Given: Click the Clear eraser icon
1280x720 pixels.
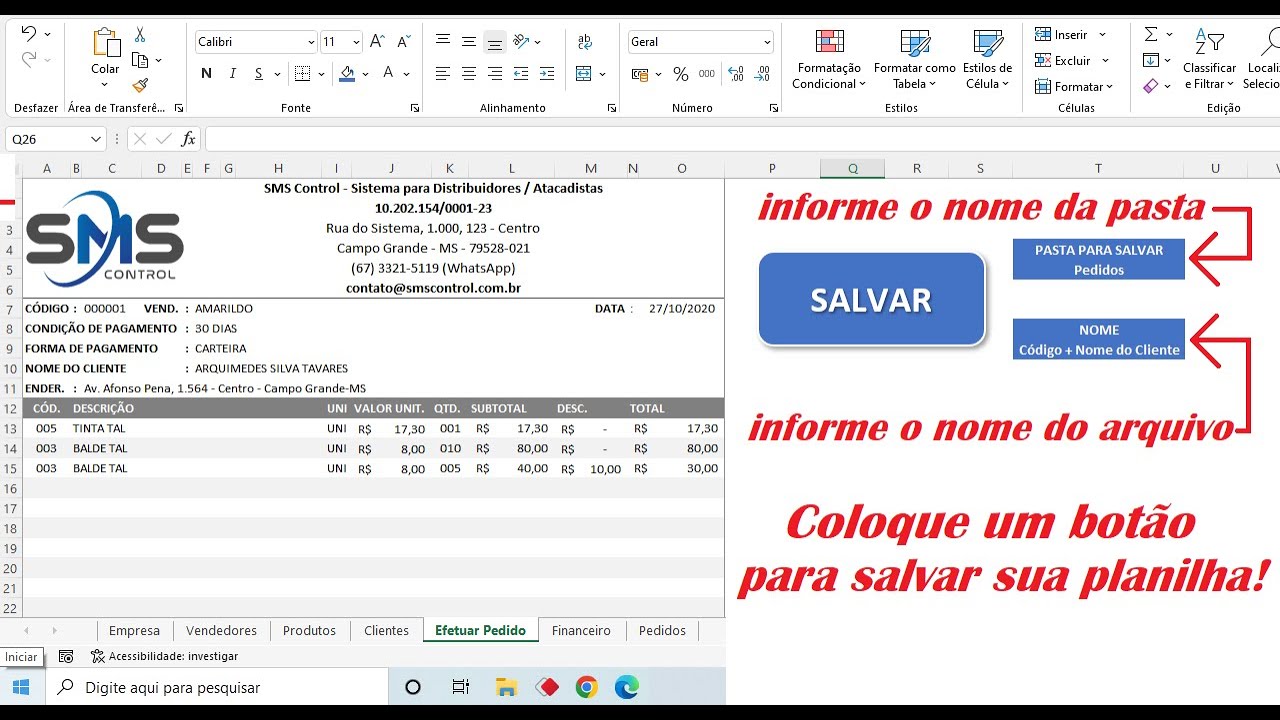Looking at the screenshot, I should (x=1151, y=86).
